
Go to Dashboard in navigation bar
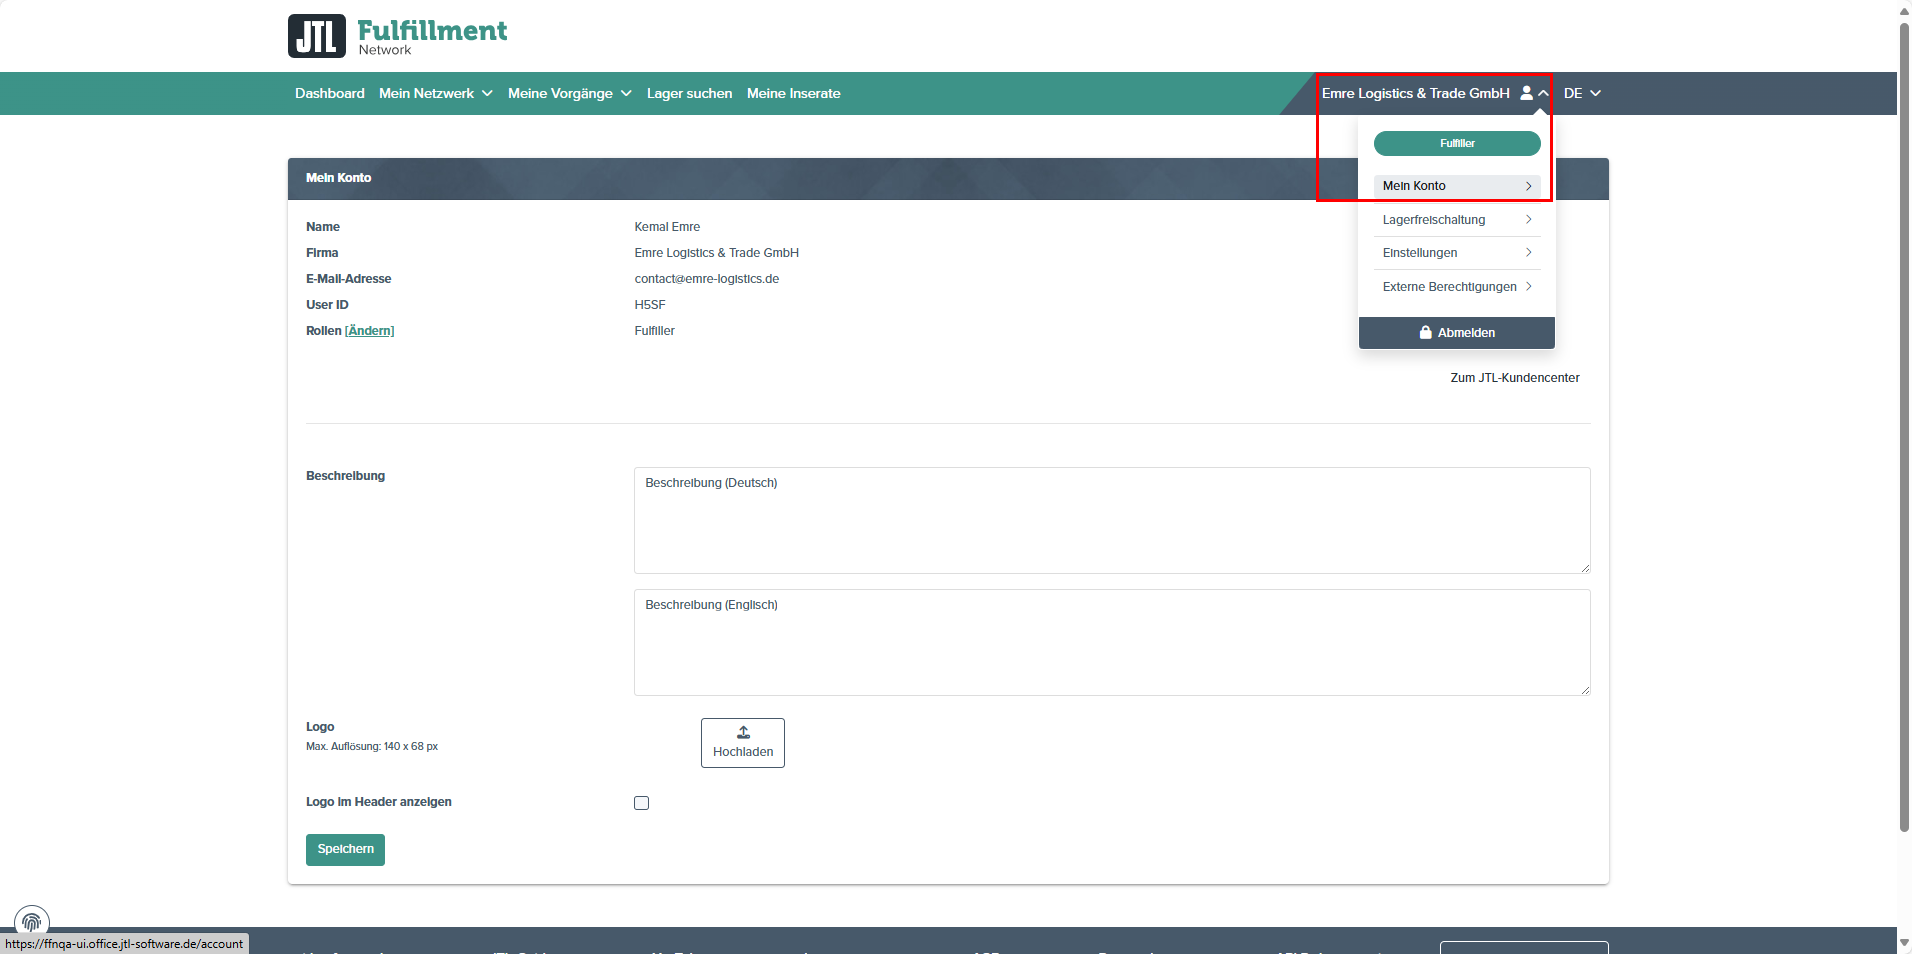[x=330, y=94]
